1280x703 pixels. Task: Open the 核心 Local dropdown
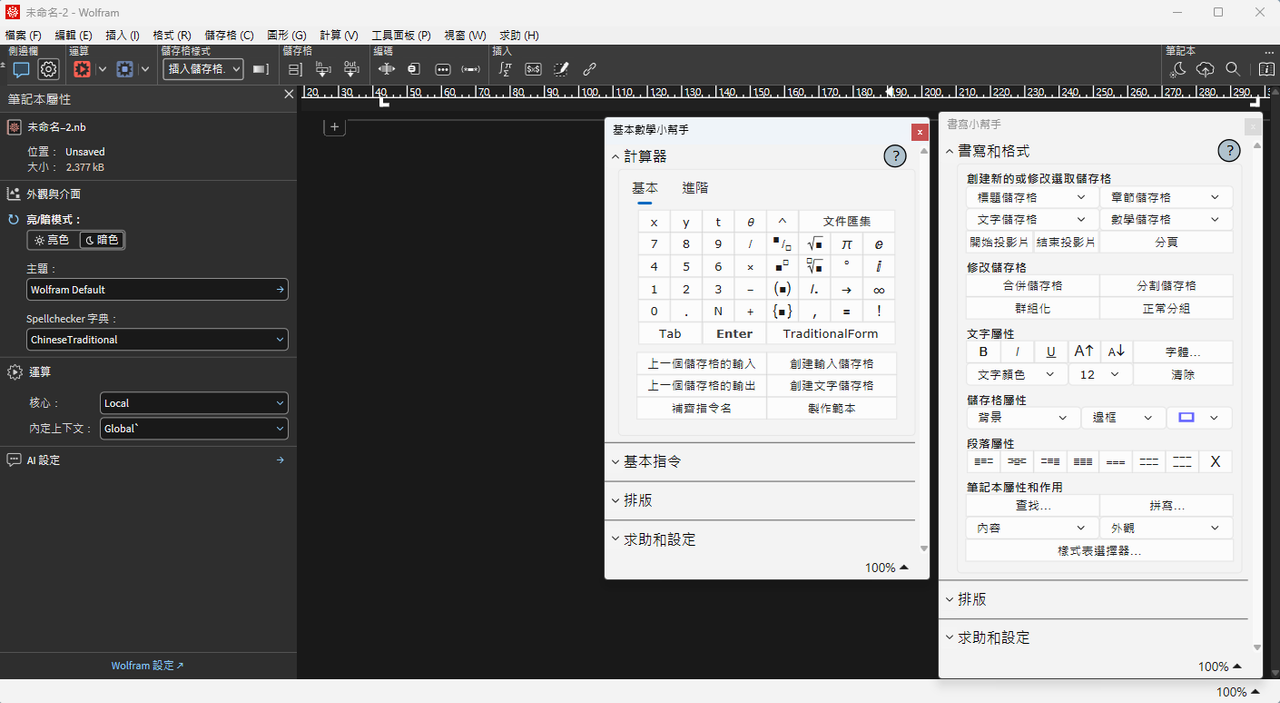point(194,403)
